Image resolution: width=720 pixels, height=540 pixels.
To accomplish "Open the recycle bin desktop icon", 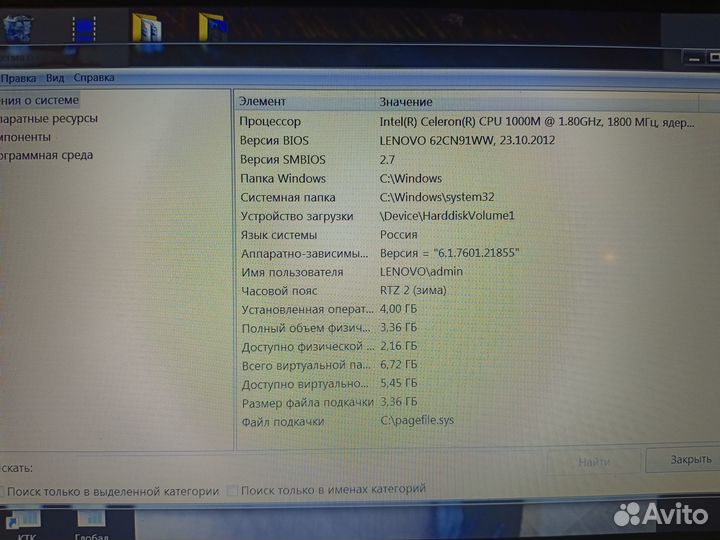I will coord(17,29).
